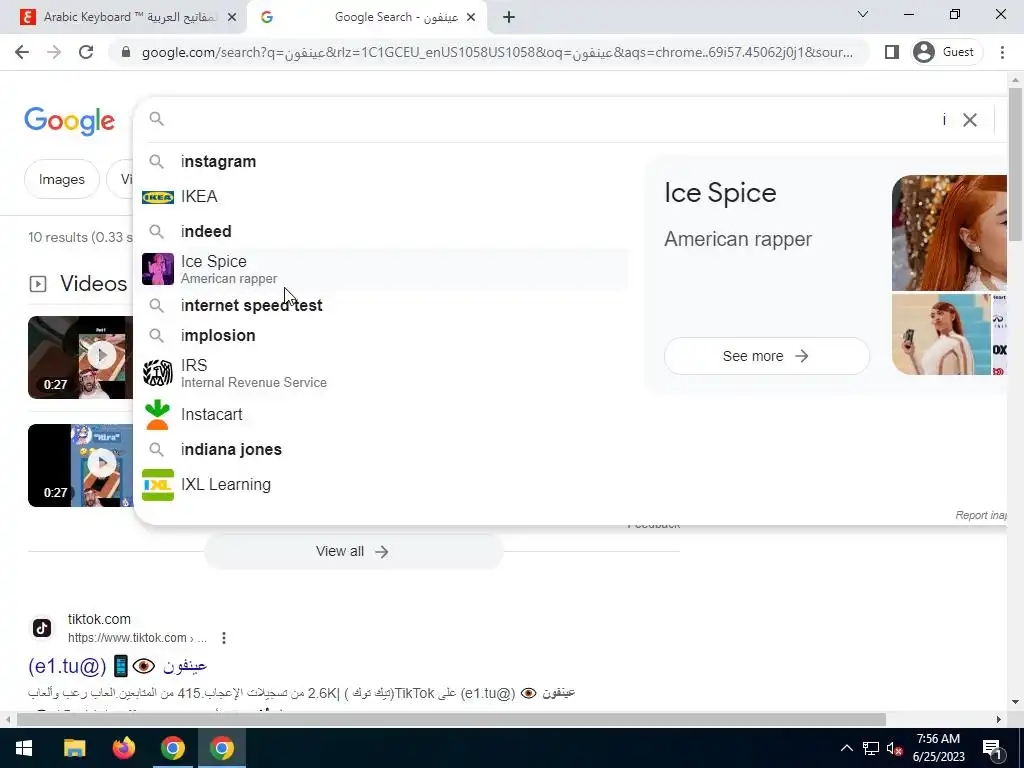Click the tiktok.com URL breadcrumb
Viewport: 1024px width, 768px height.
point(137,637)
